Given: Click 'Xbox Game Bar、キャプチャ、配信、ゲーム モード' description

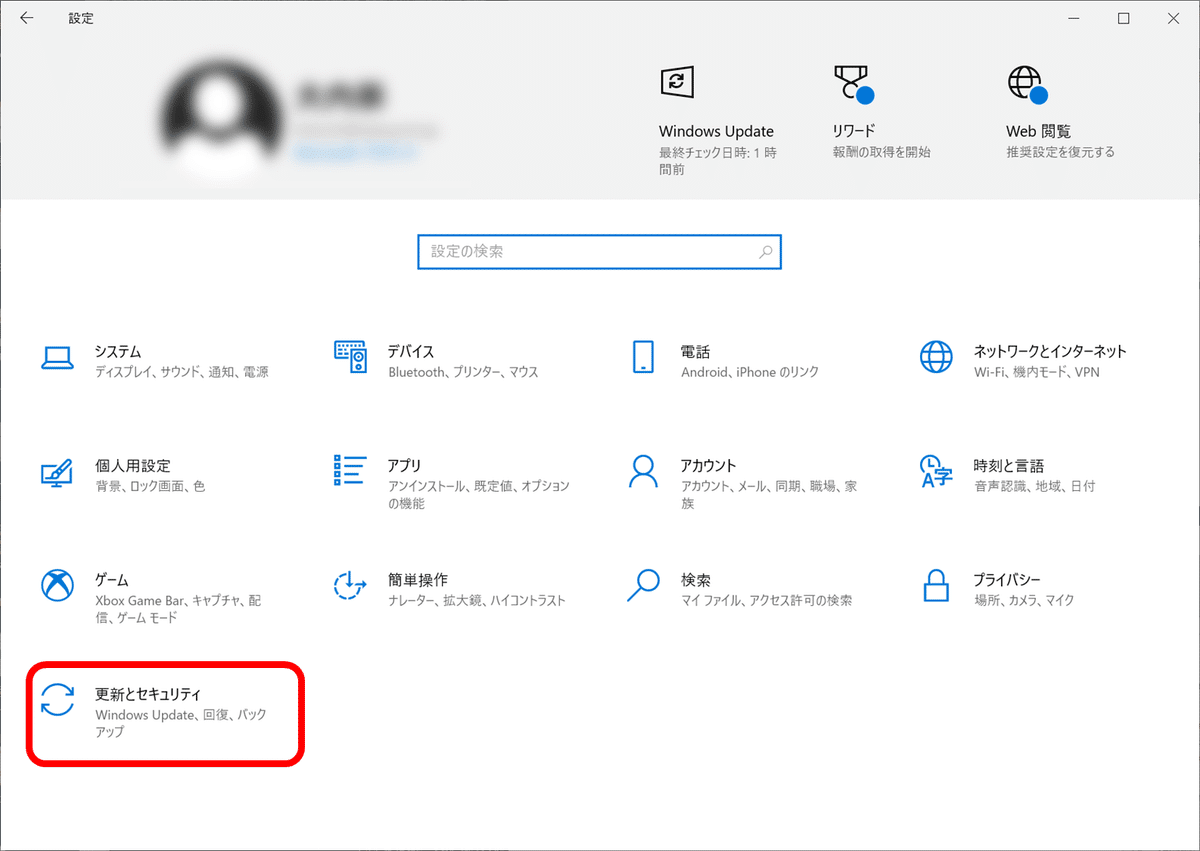Looking at the screenshot, I should tap(178, 609).
